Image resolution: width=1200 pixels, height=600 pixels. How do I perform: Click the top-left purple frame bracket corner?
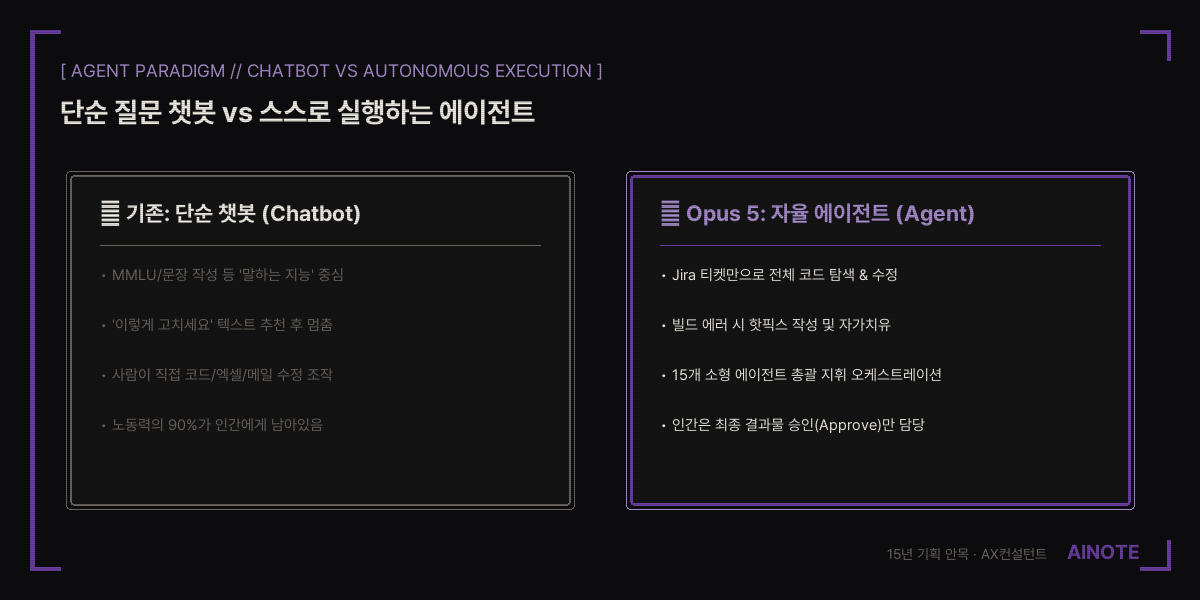pos(45,45)
